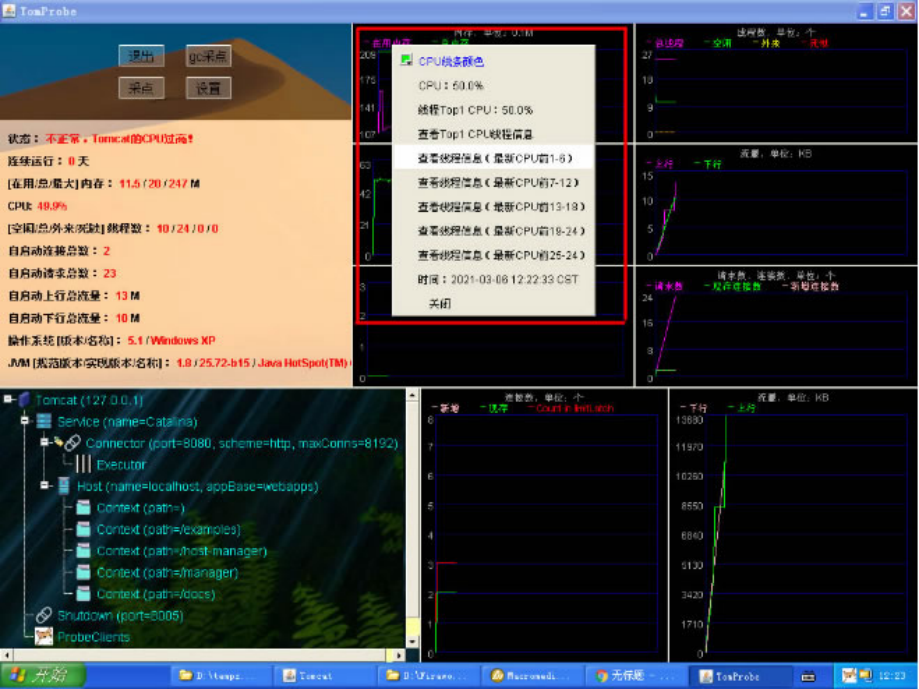Click the Tomcat (127.0.0.1) server icon
The height and width of the screenshot is (689, 919).
click(24, 400)
